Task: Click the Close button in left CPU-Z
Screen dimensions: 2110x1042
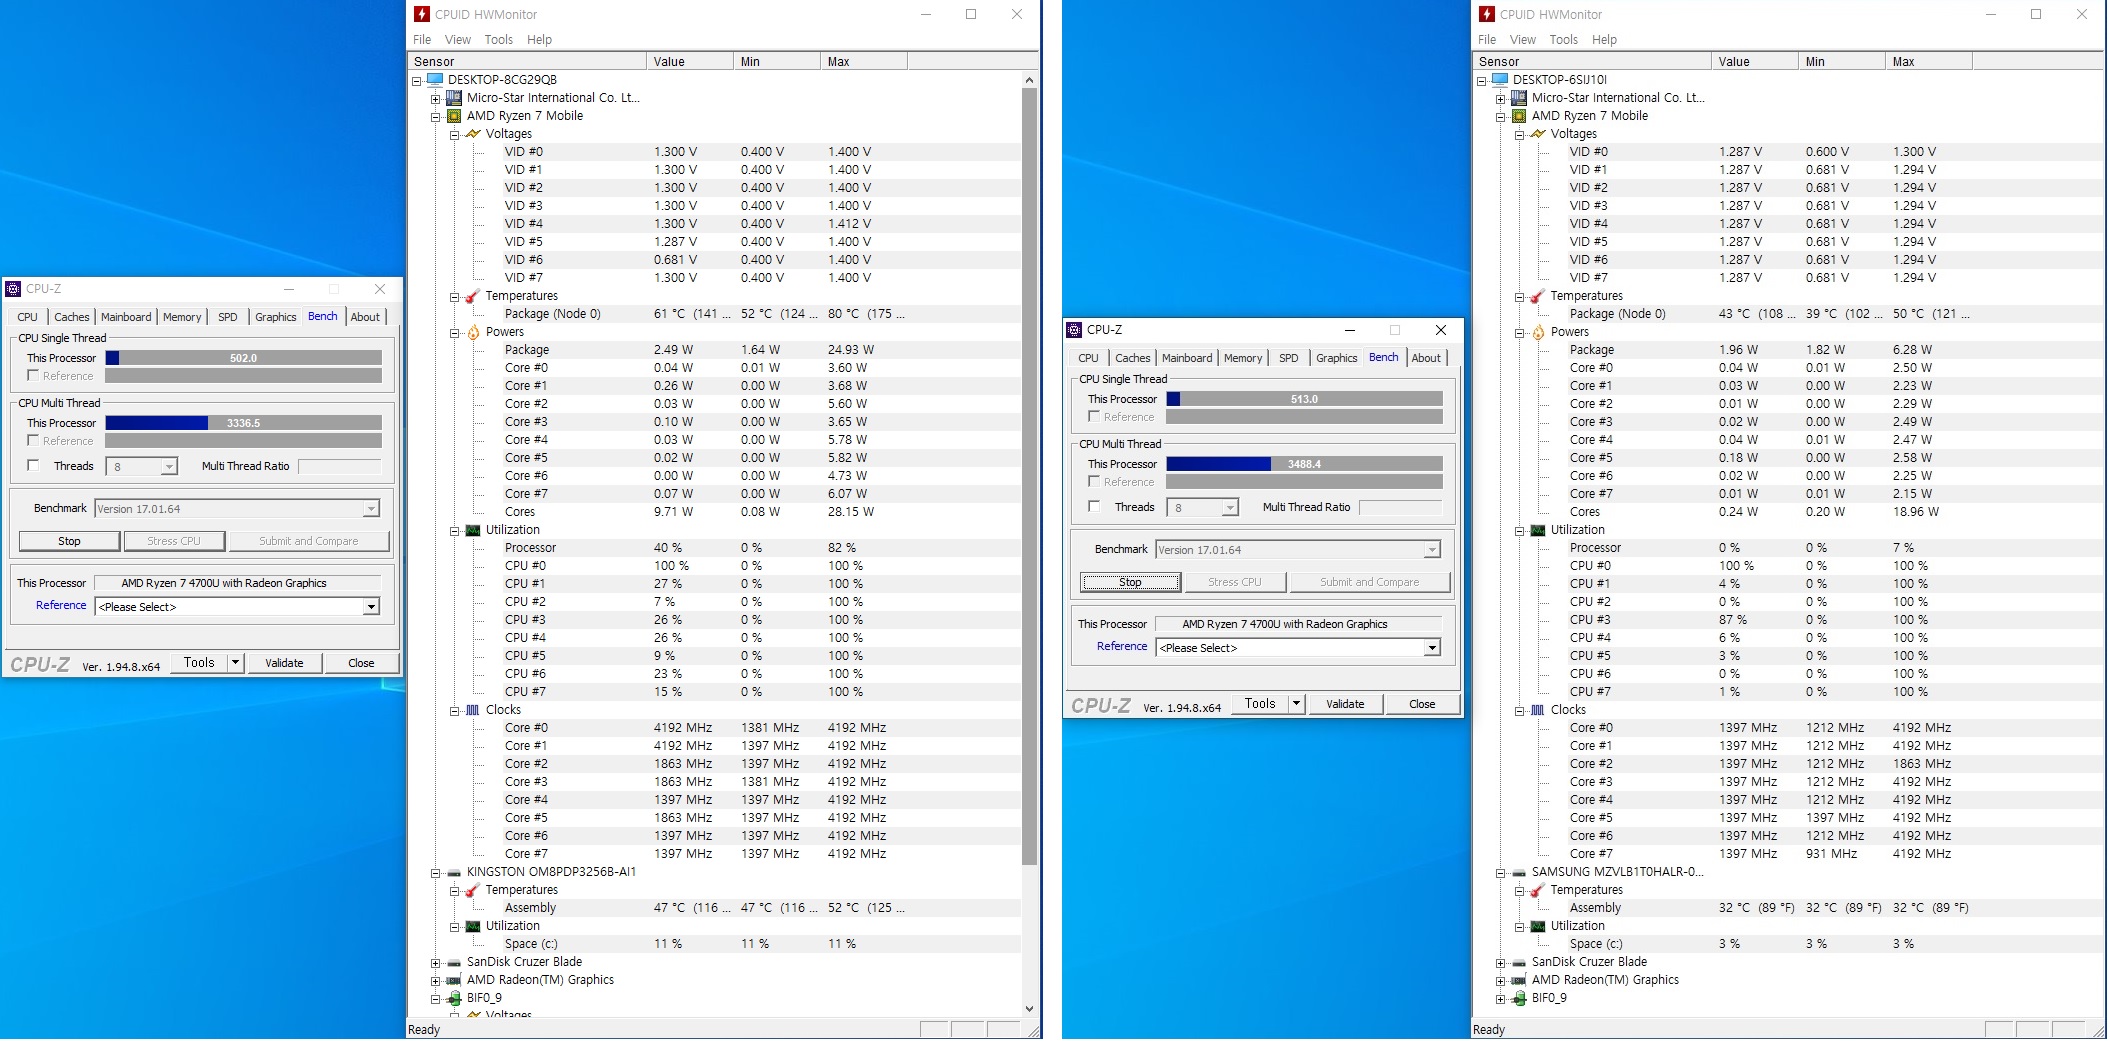Action: click(361, 663)
